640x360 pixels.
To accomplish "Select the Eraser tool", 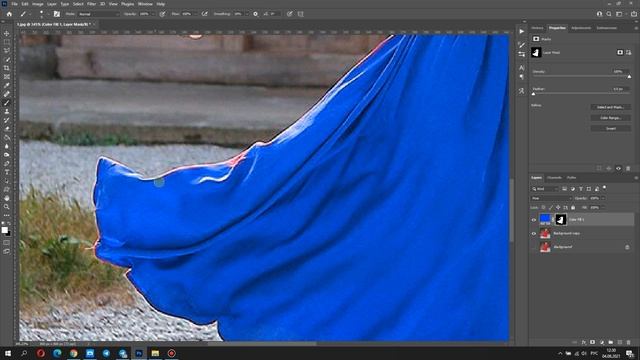I will click(7, 129).
